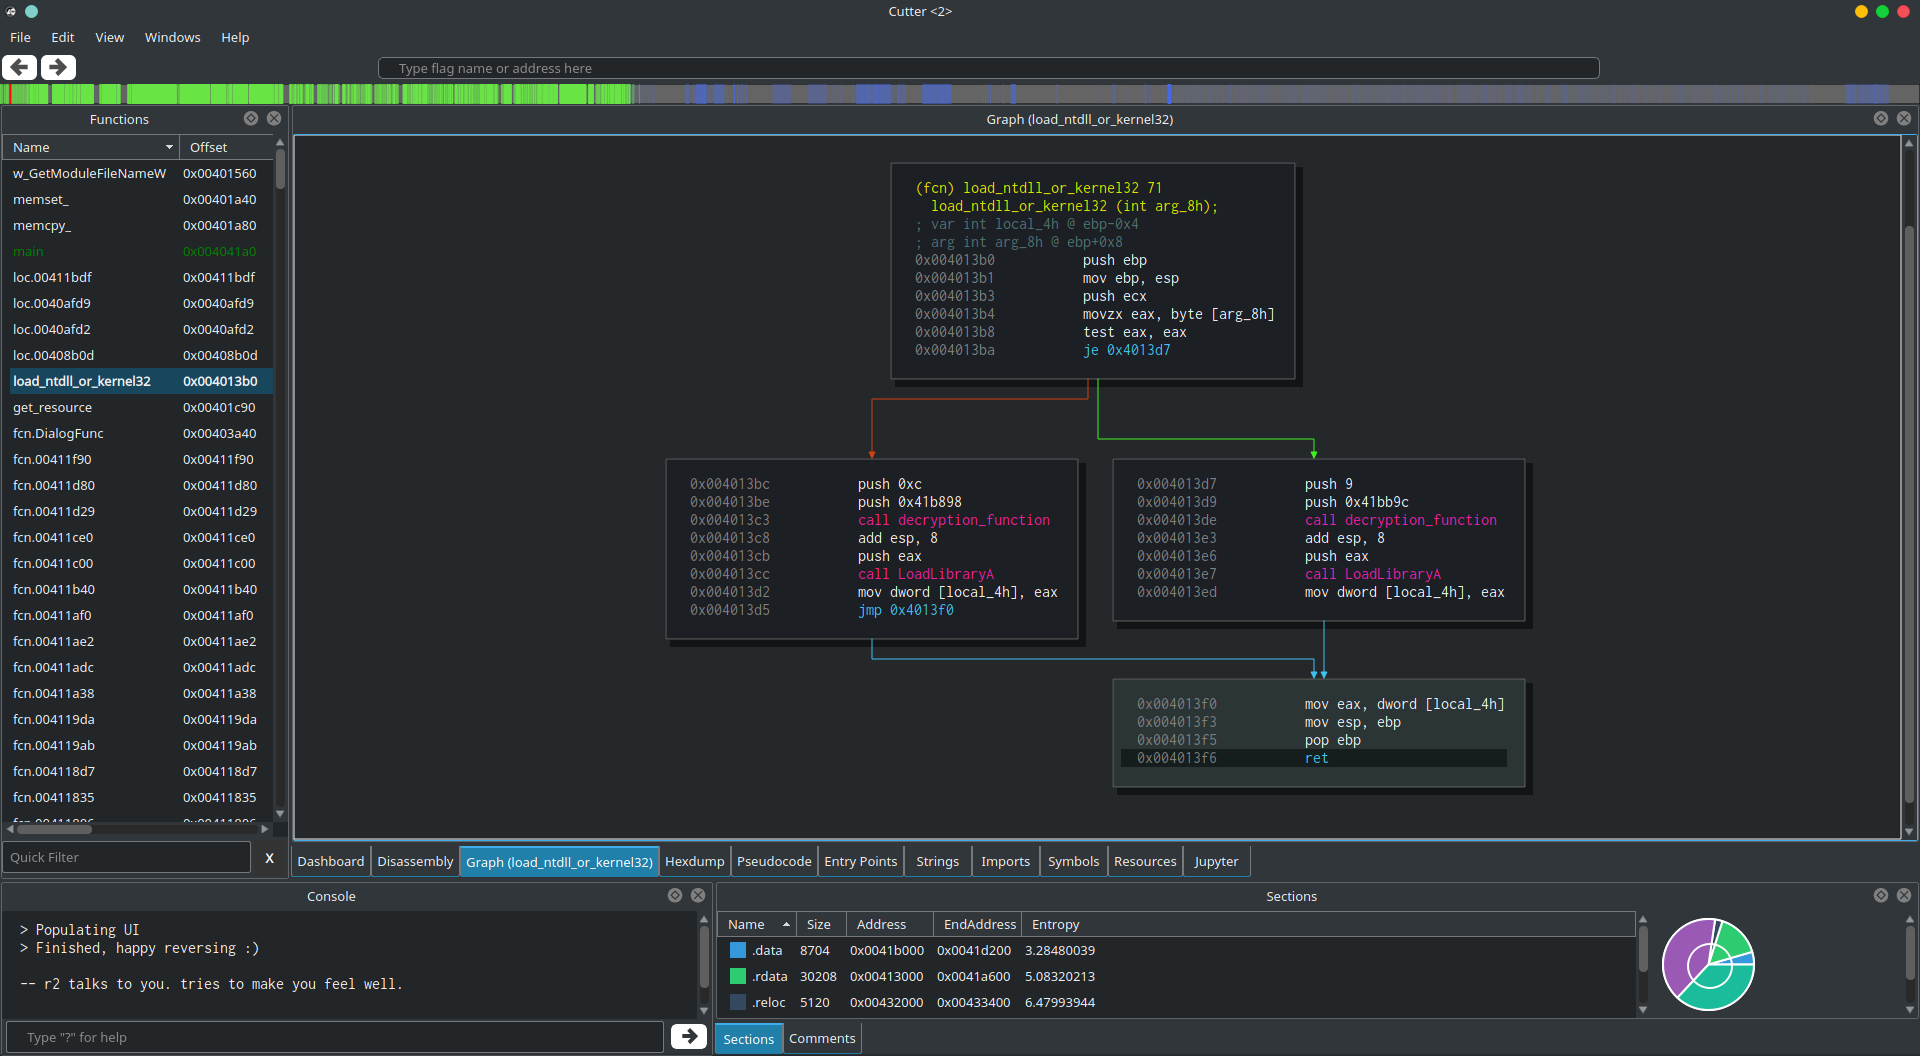The width and height of the screenshot is (1920, 1056).
Task: Float the Console panel using its dock icon
Action: (675, 895)
